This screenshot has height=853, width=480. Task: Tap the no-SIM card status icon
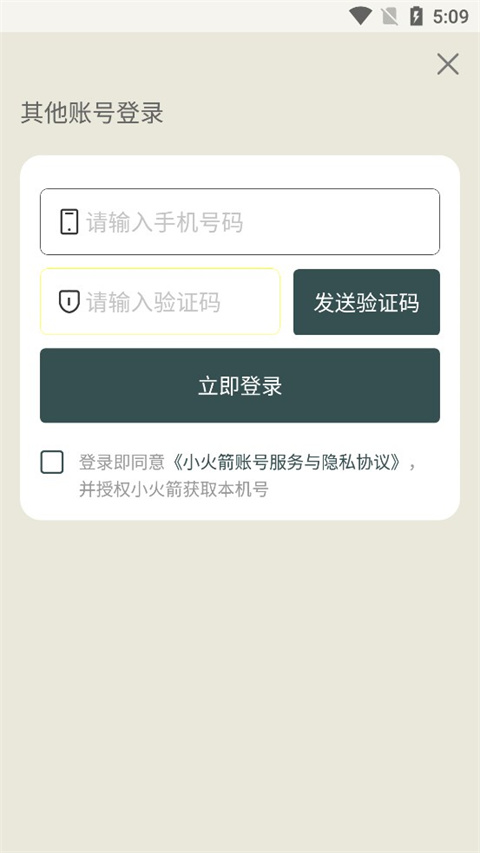(390, 16)
